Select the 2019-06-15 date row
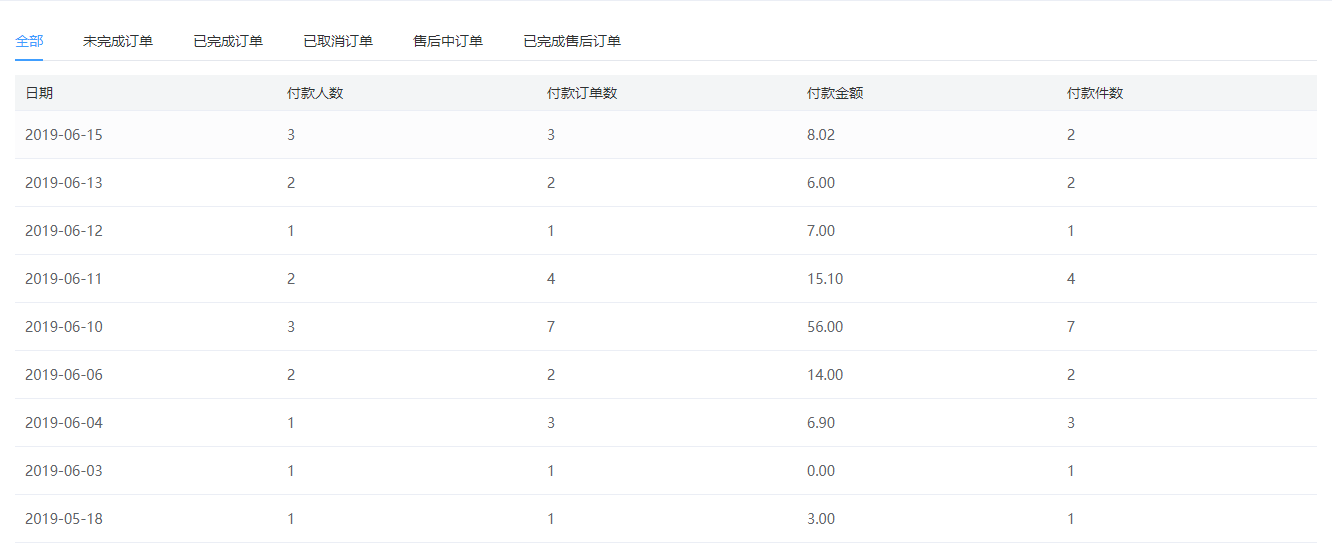This screenshot has width=1332, height=546. click(x=666, y=135)
